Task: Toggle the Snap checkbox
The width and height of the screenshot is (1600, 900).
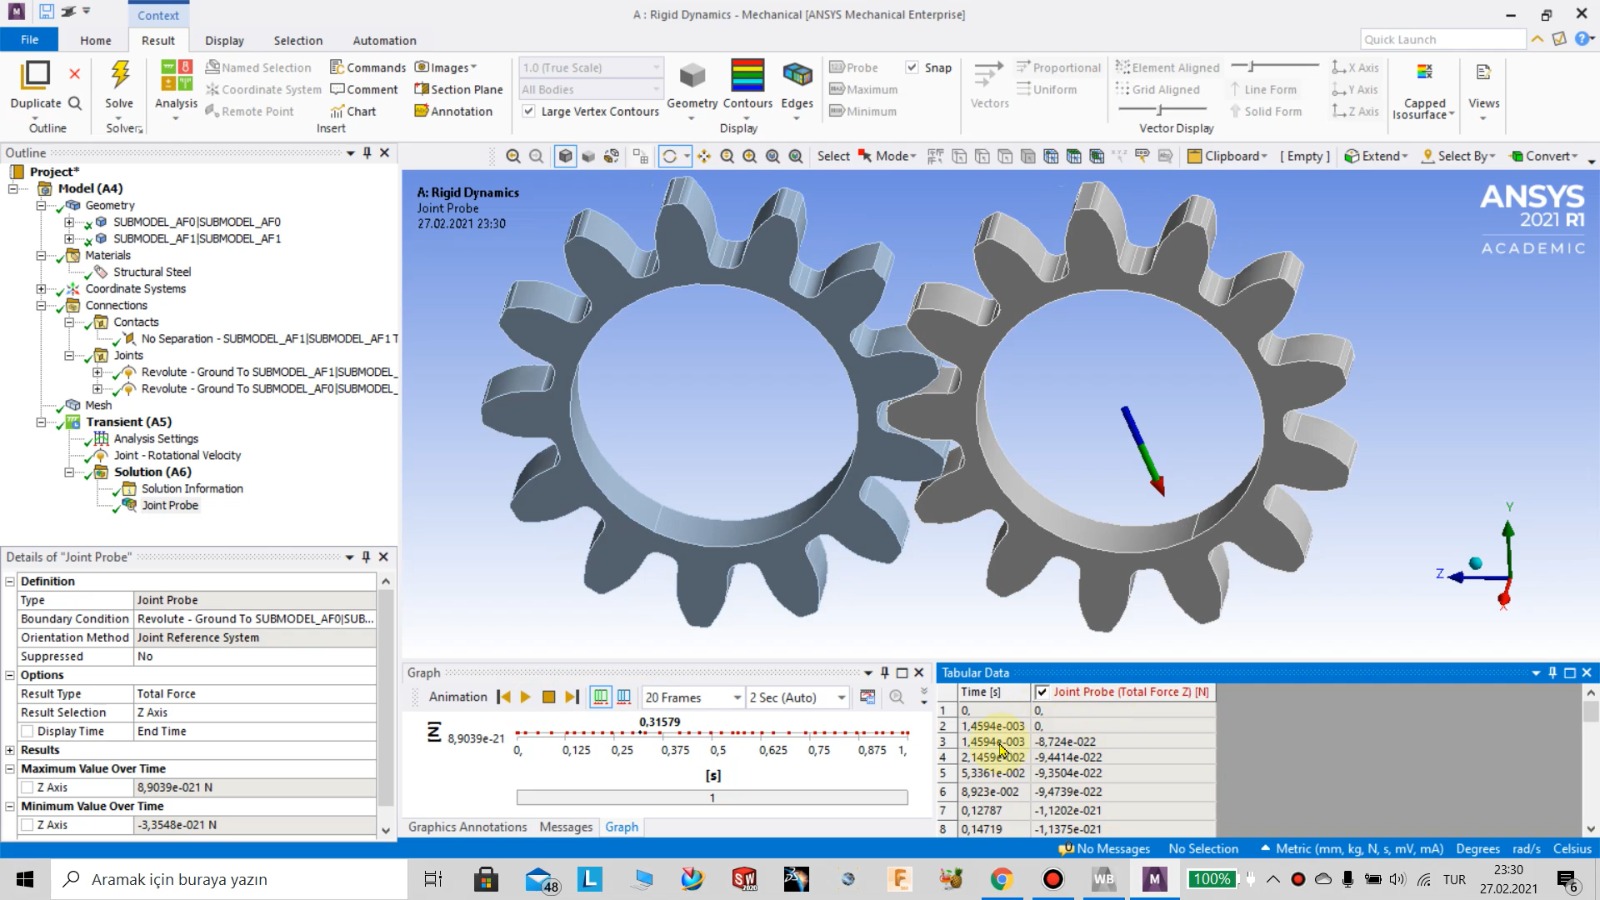Action: point(912,67)
